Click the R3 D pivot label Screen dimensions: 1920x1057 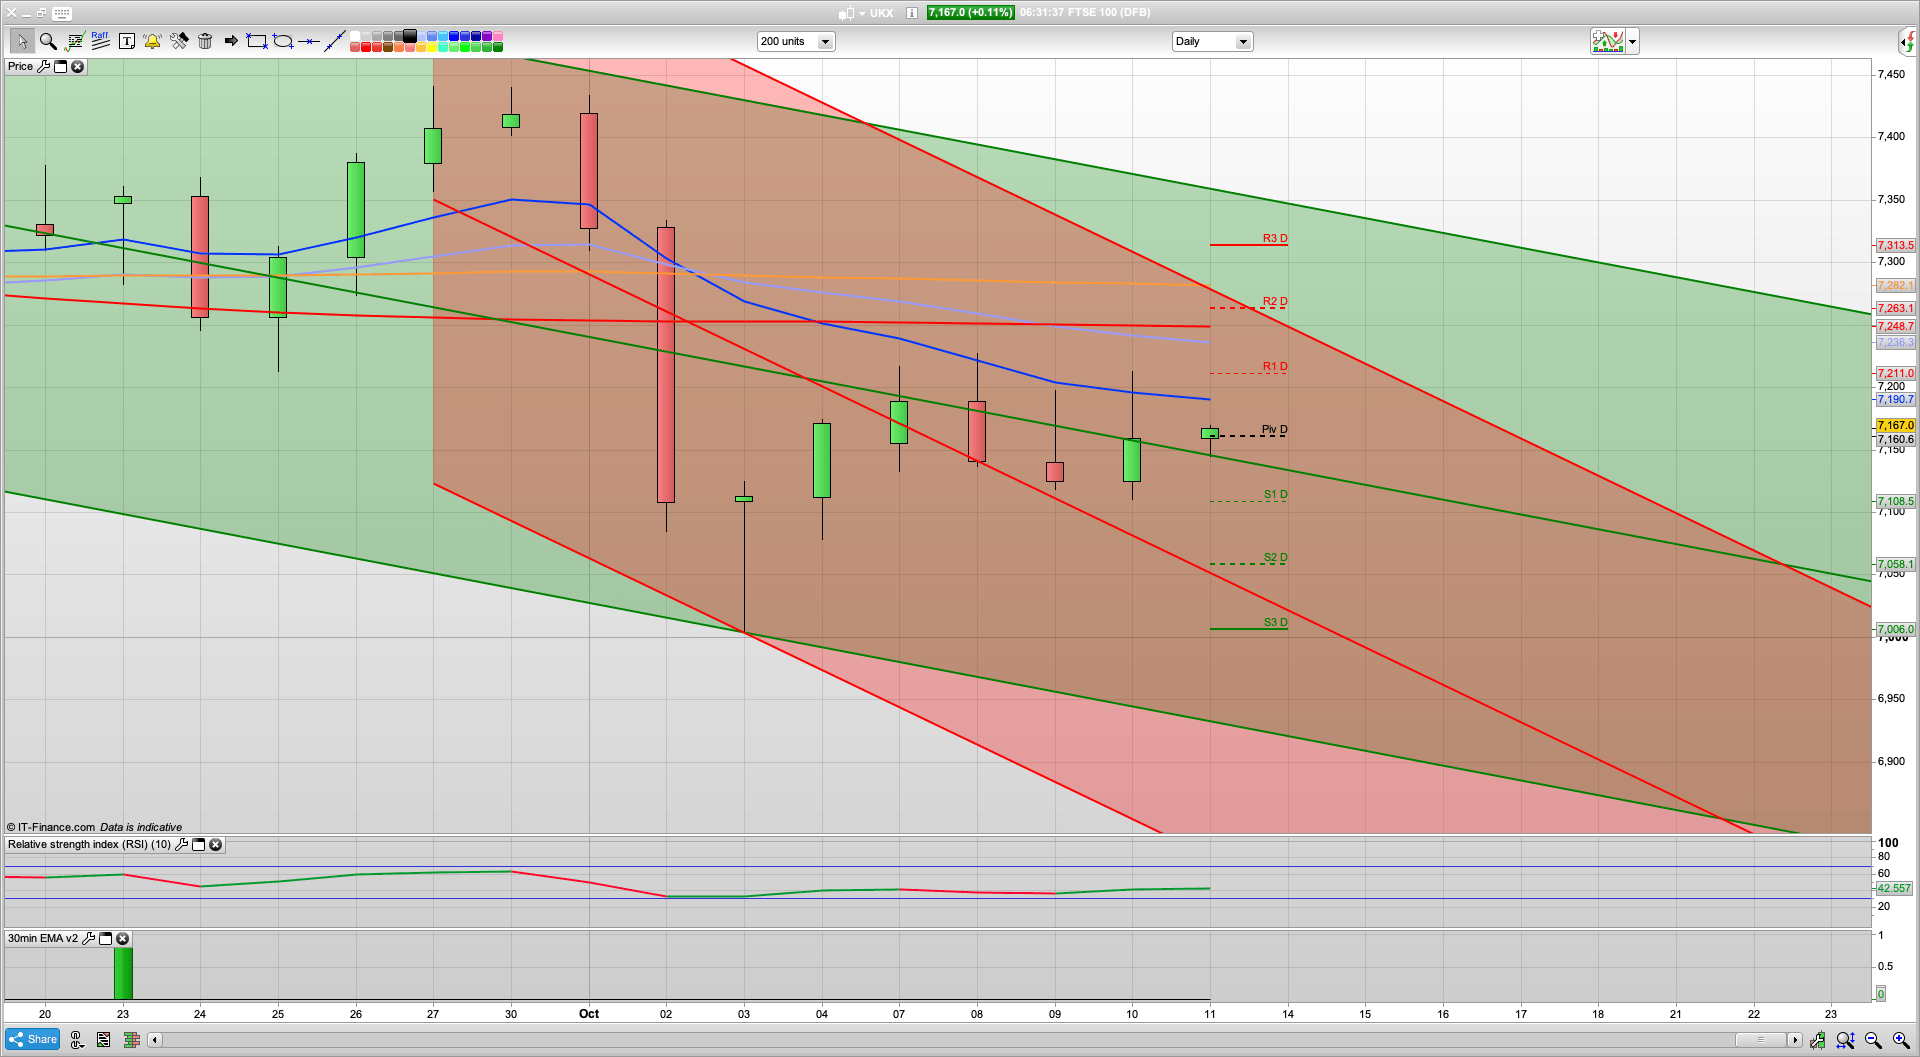pyautogui.click(x=1275, y=238)
